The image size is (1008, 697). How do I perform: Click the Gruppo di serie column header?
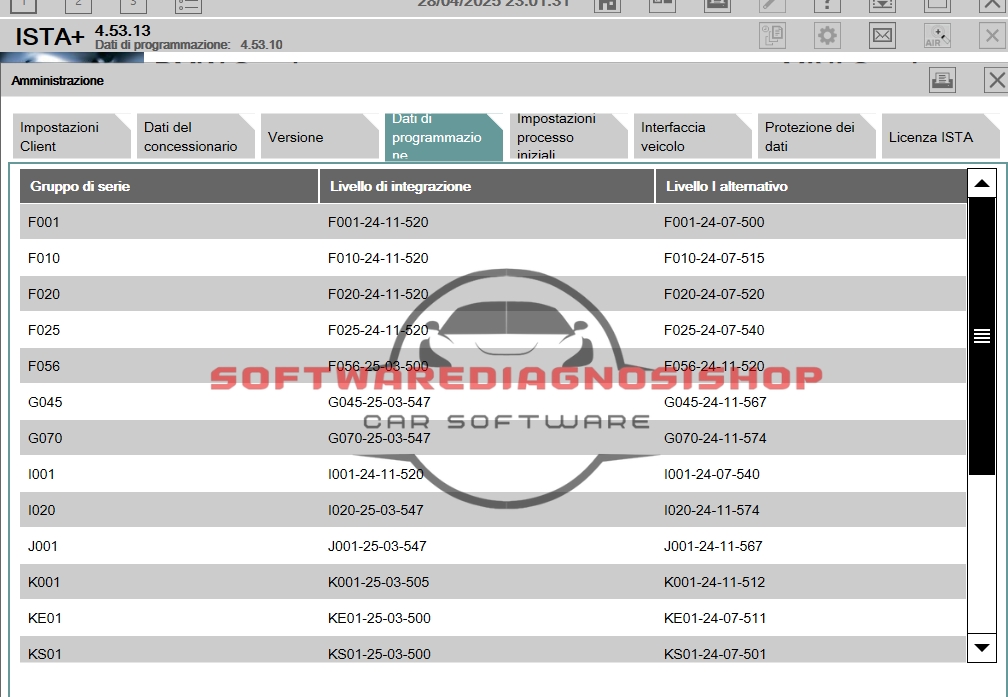tap(169, 186)
